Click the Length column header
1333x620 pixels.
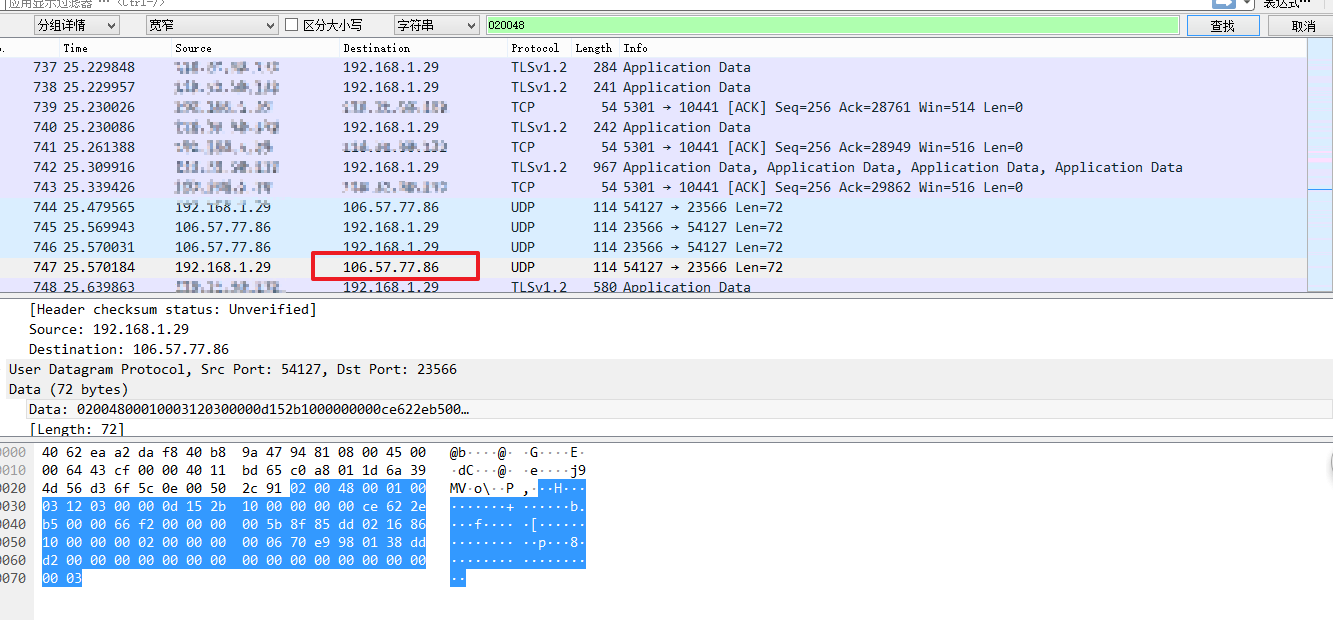pyautogui.click(x=593, y=48)
